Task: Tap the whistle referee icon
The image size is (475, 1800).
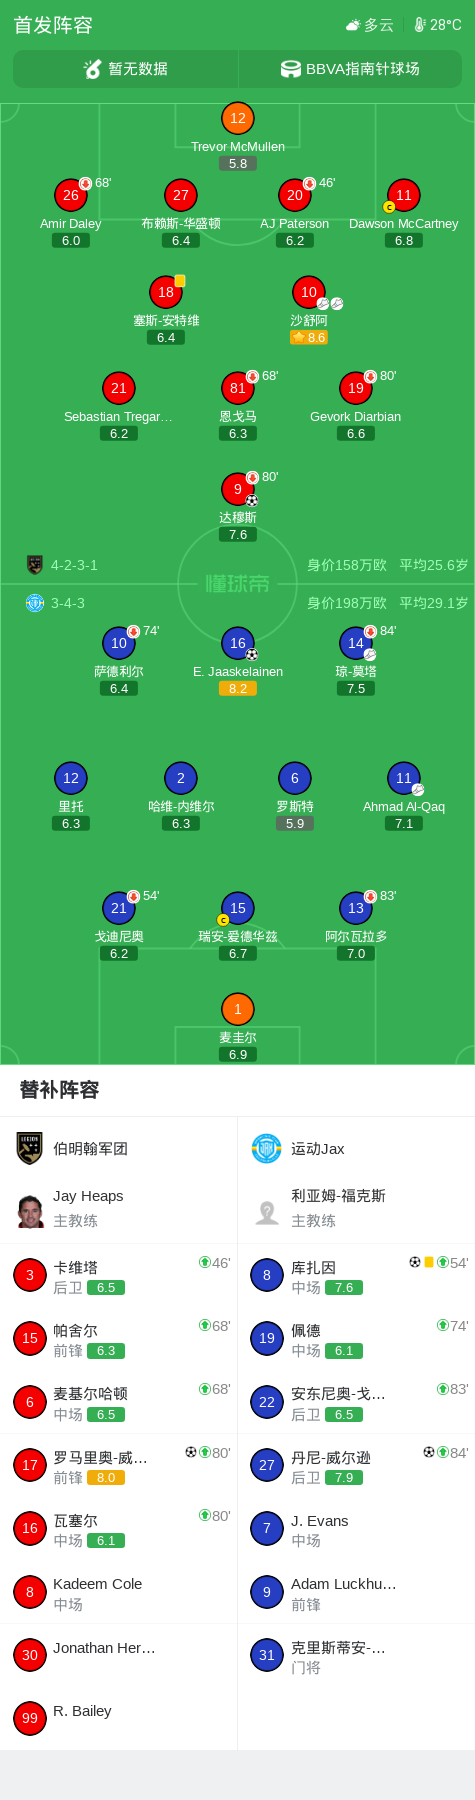Action: tap(93, 69)
